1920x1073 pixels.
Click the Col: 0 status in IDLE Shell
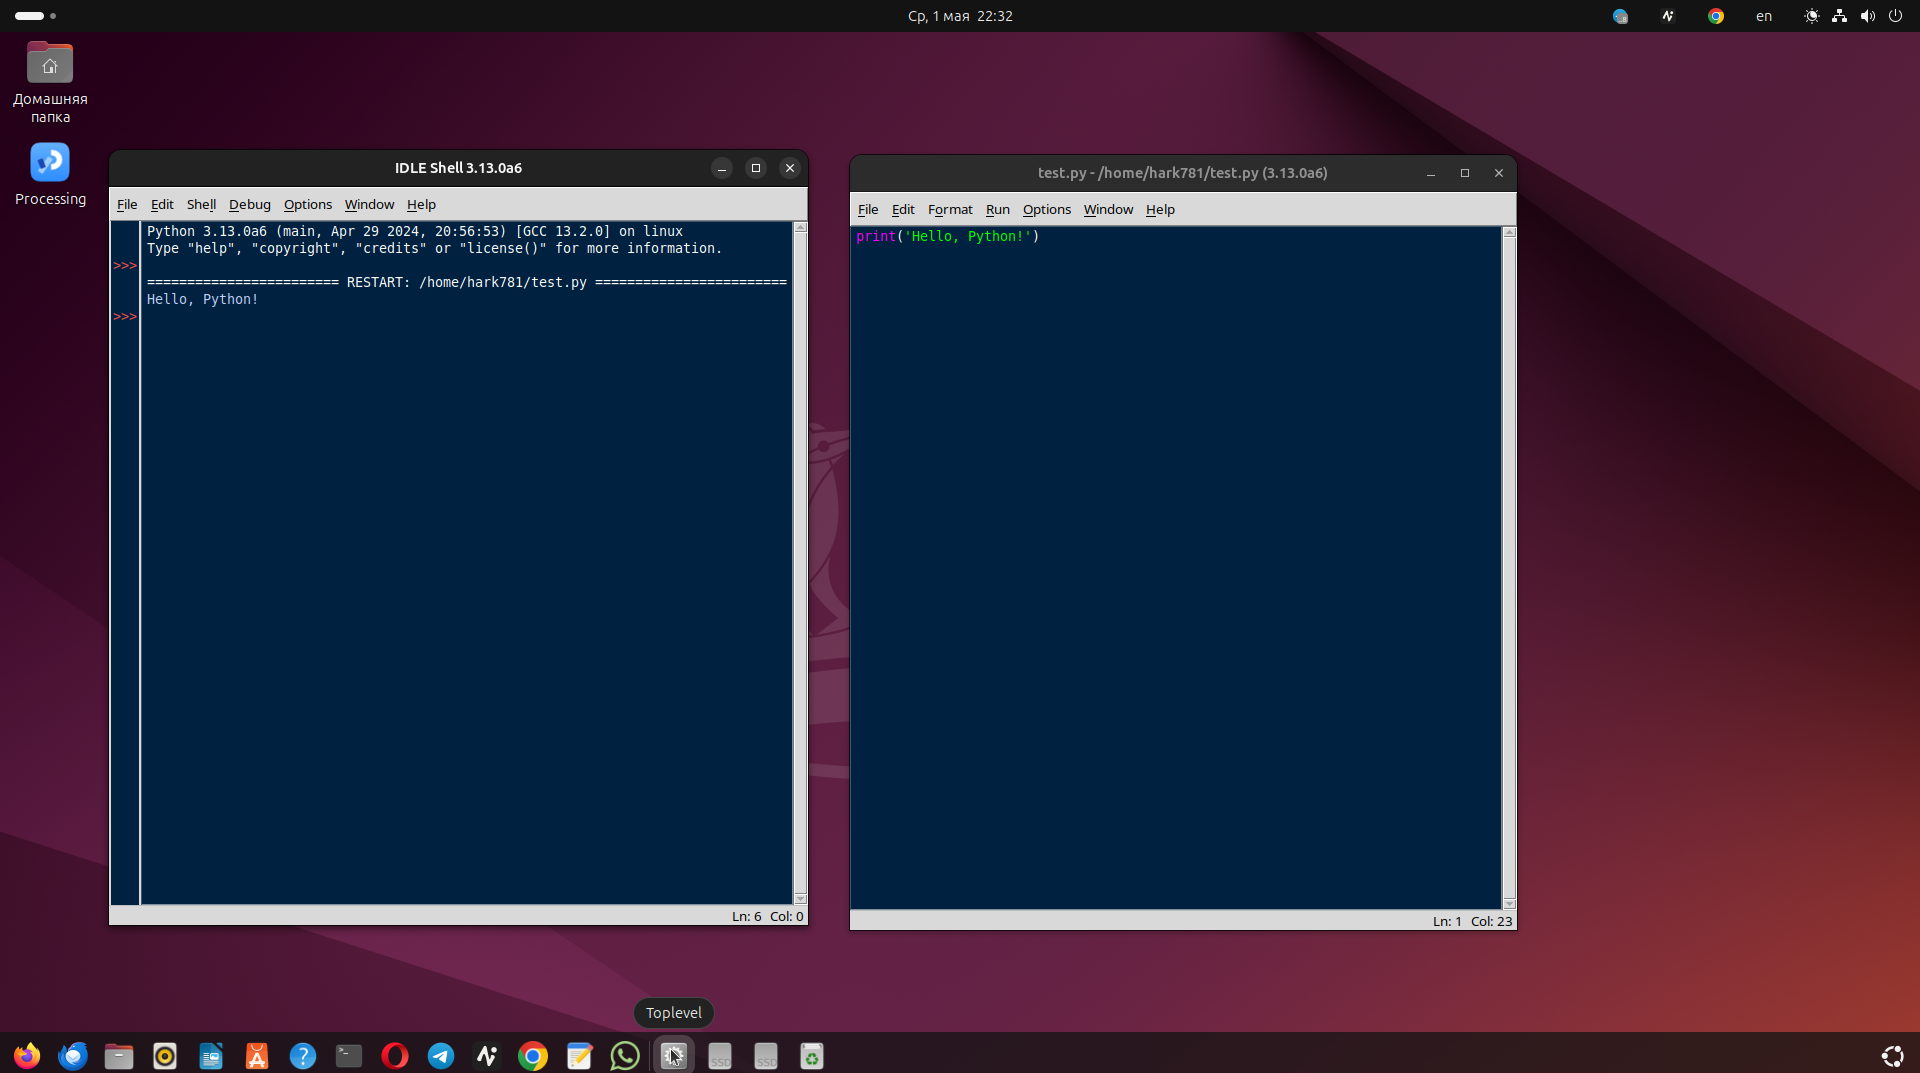(787, 916)
